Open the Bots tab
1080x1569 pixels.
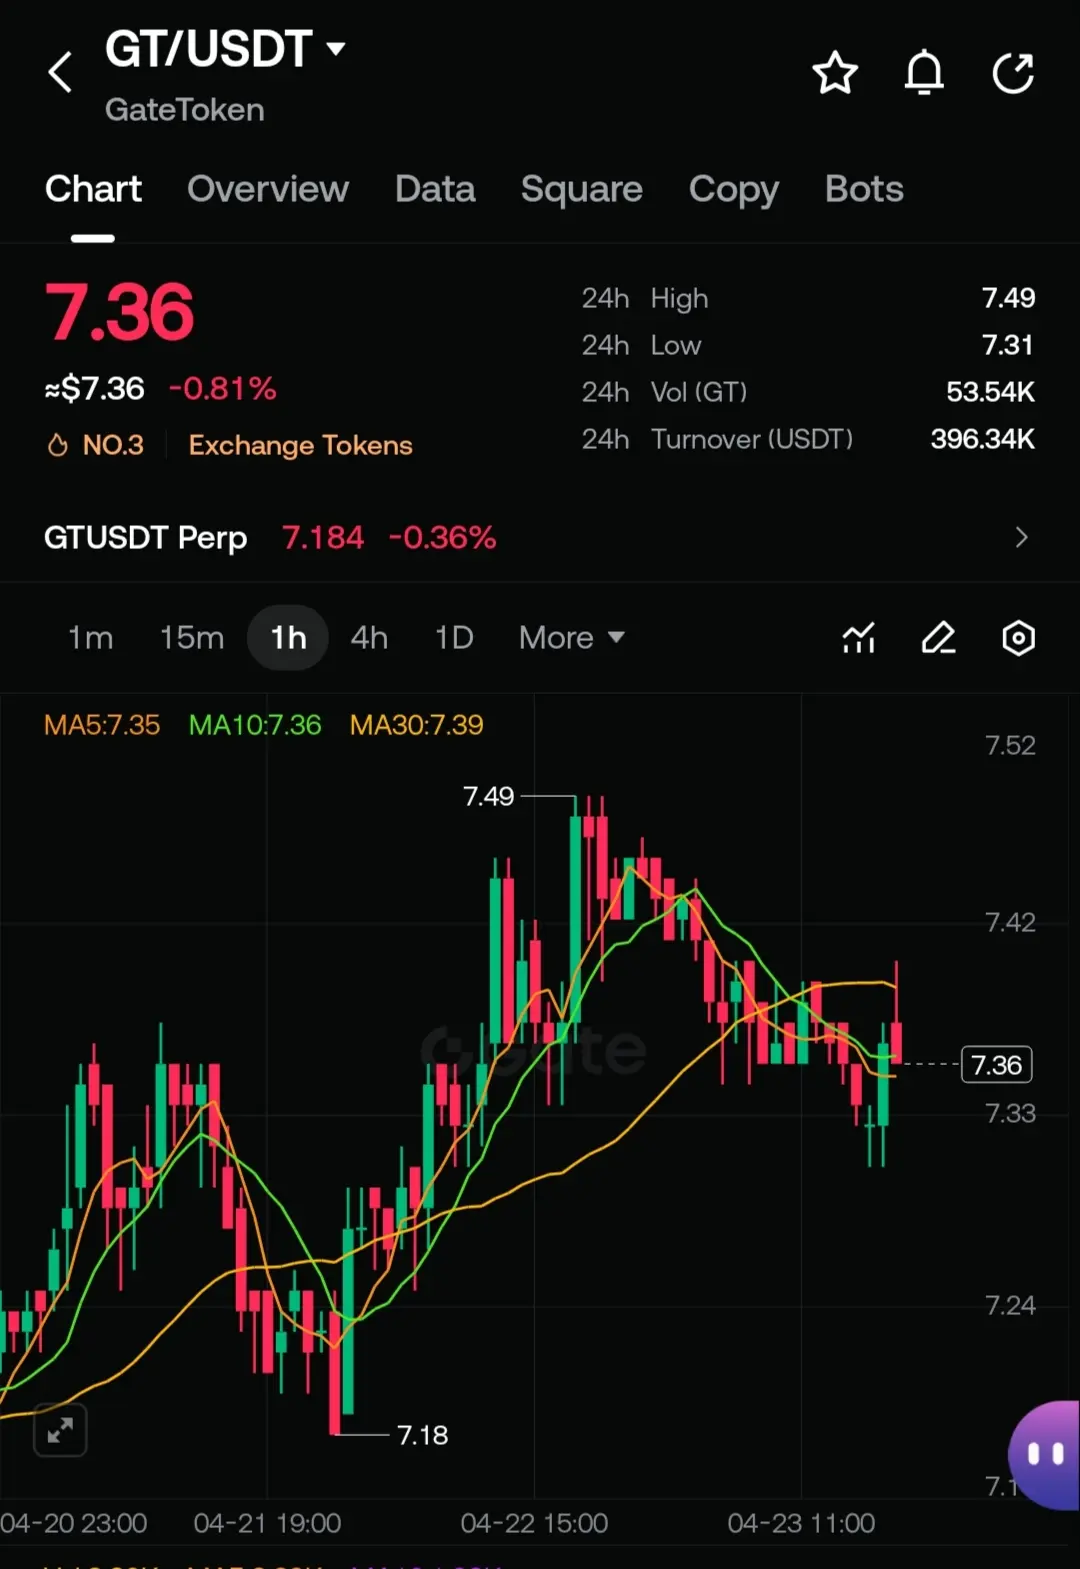[x=864, y=189]
